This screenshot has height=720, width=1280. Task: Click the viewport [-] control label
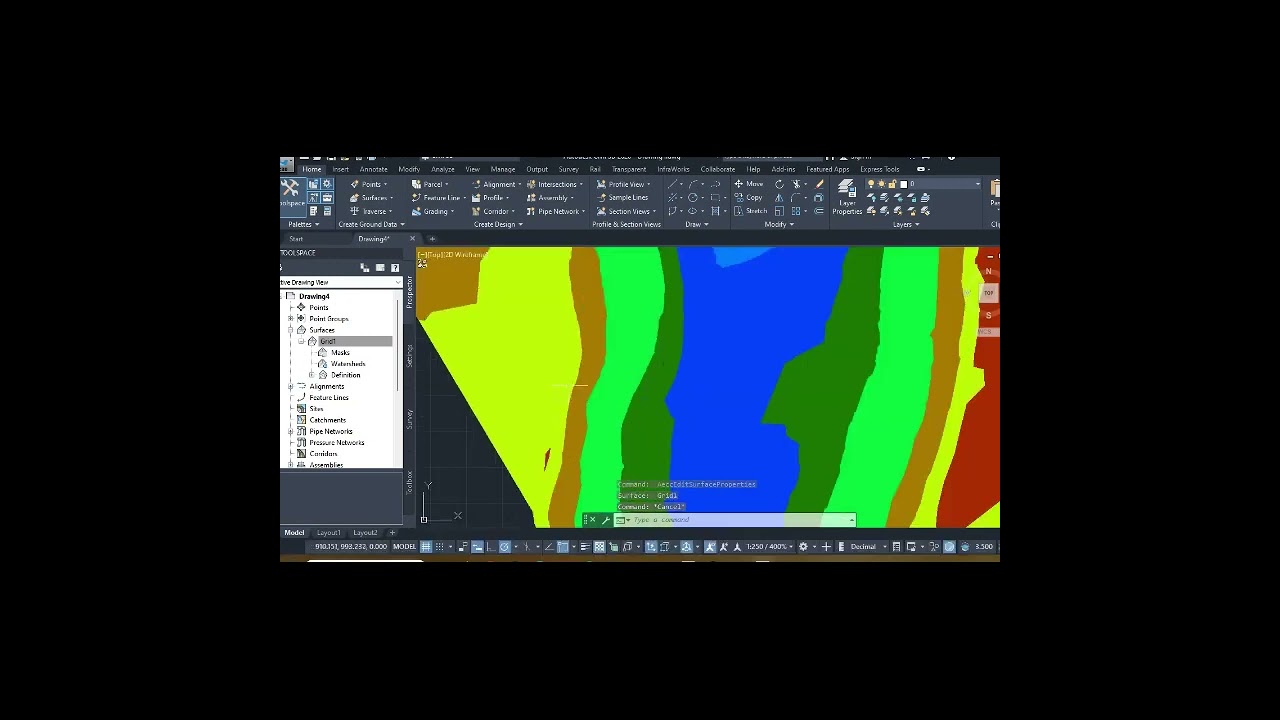[423, 255]
